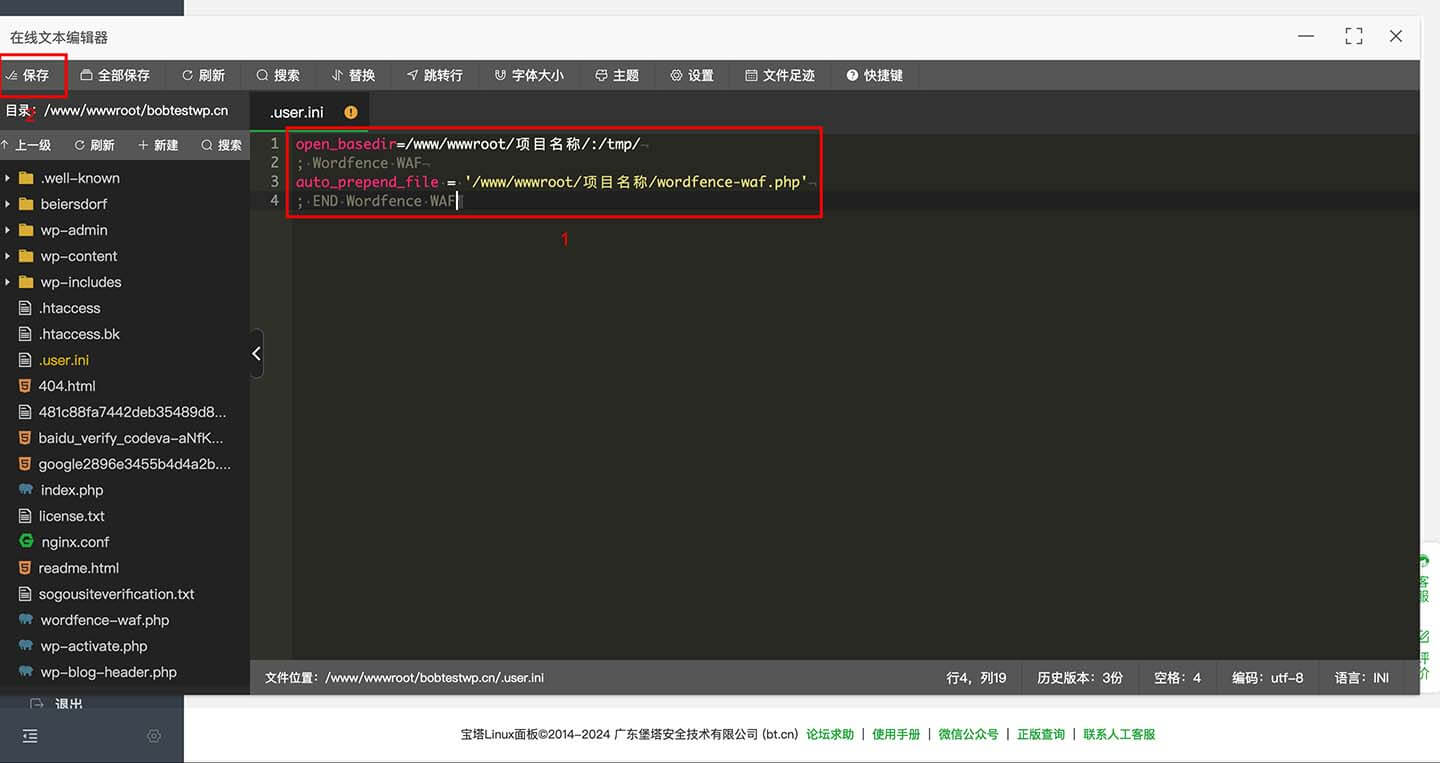The image size is (1440, 763).
Task: Click the green nginx icon of nginx.conf
Action: coord(26,542)
